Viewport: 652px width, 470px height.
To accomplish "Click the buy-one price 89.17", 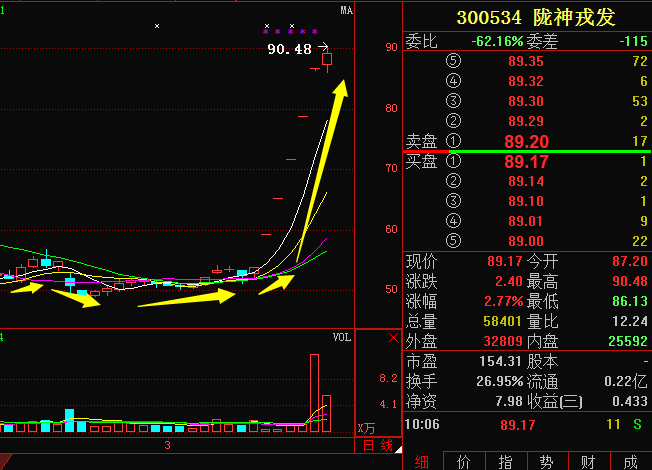I will pos(526,161).
